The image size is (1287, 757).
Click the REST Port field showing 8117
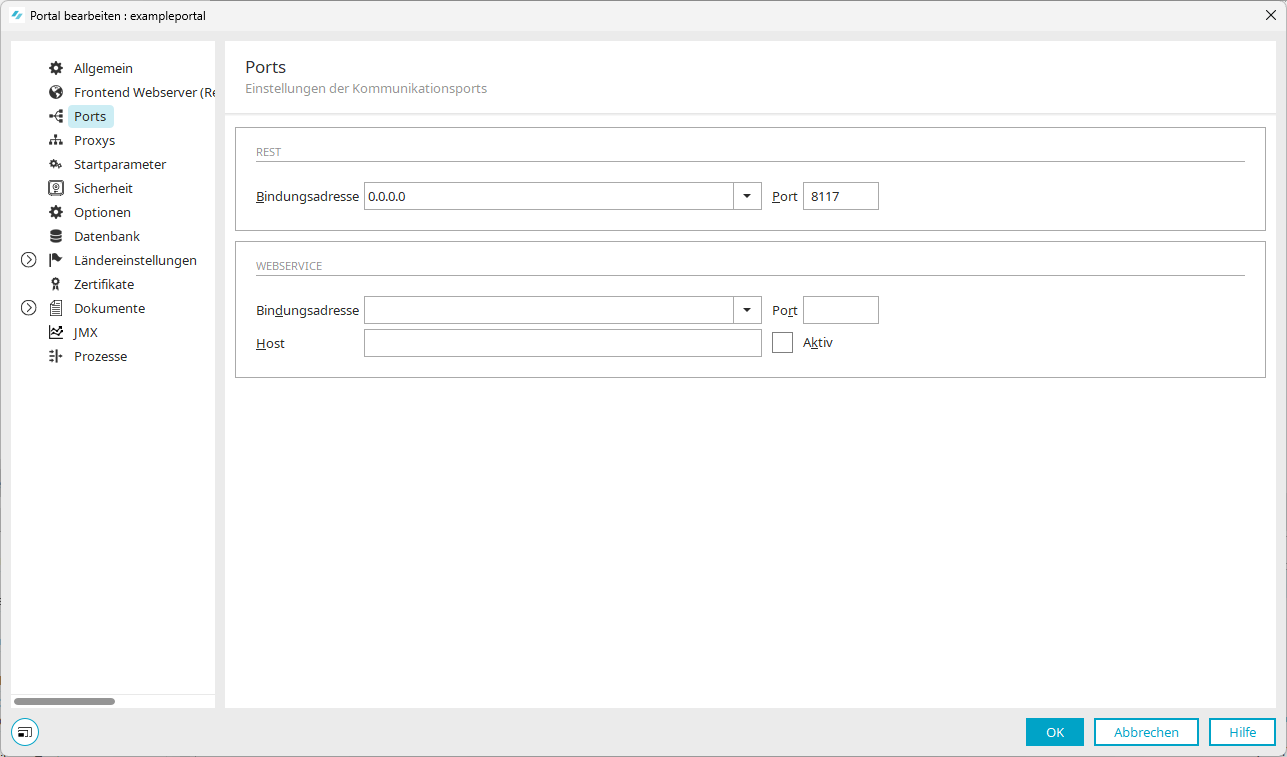[840, 197]
